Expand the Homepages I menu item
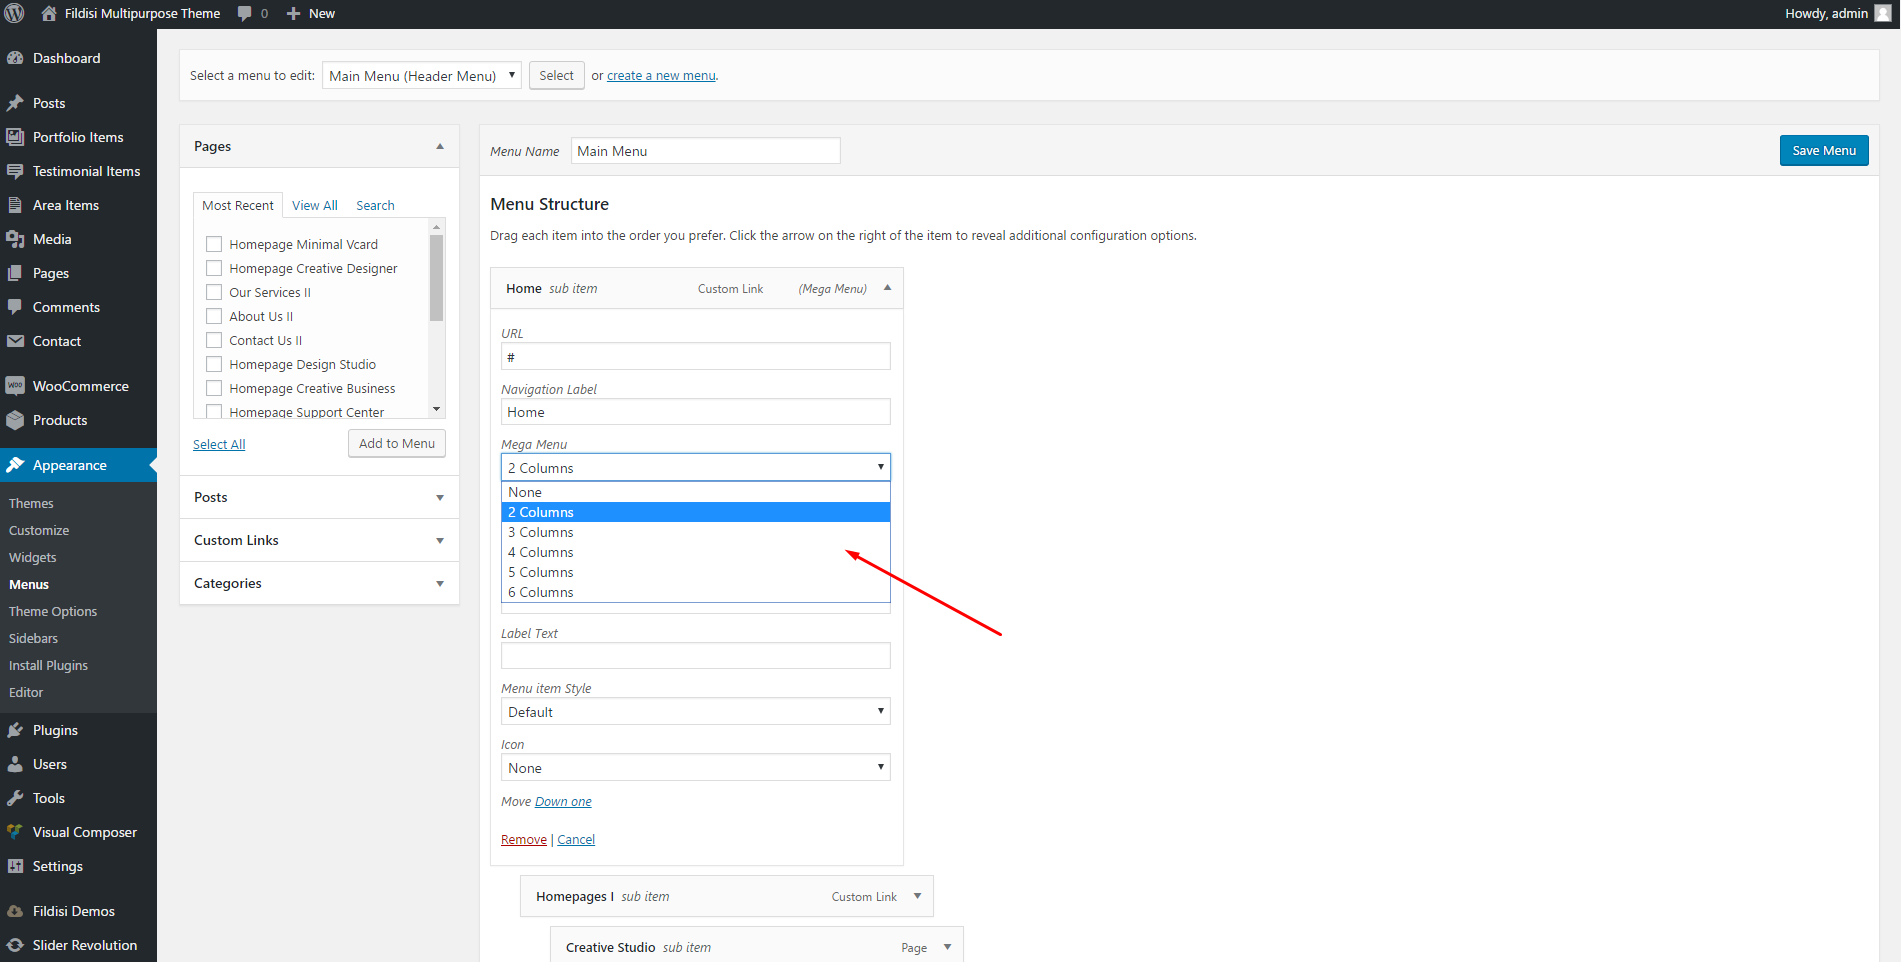The width and height of the screenshot is (1901, 962). coord(917,896)
